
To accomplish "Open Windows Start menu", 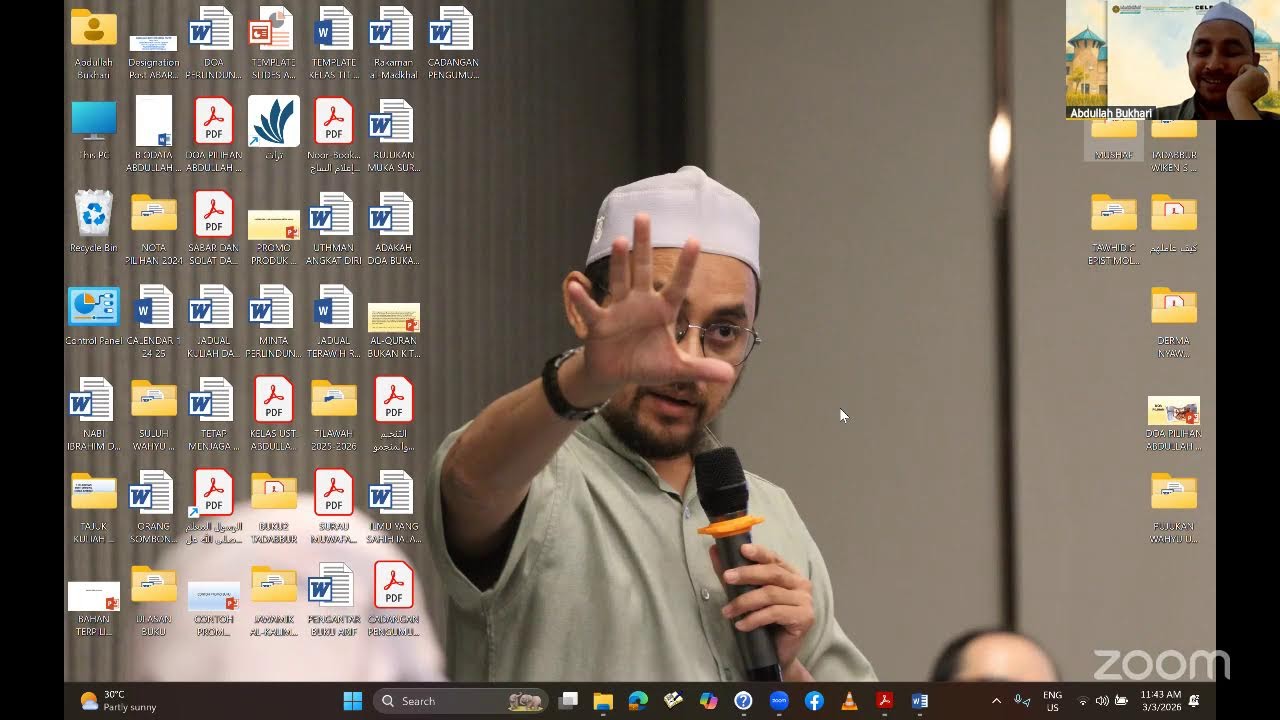I will coord(353,701).
